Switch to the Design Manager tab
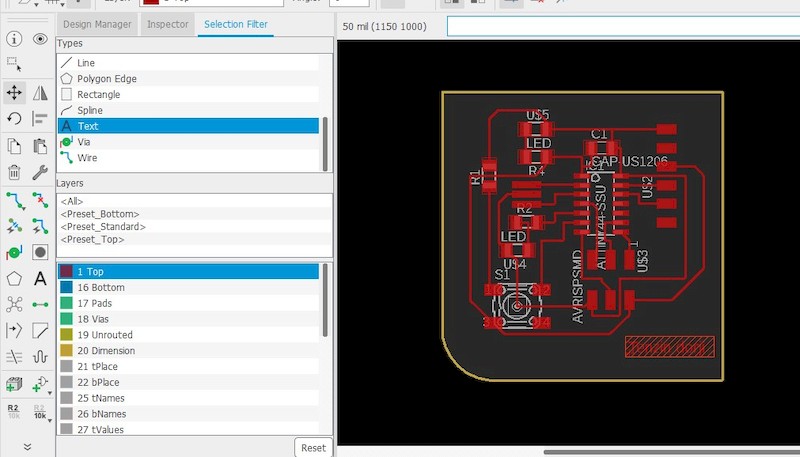This screenshot has height=457, width=800. click(x=97, y=24)
